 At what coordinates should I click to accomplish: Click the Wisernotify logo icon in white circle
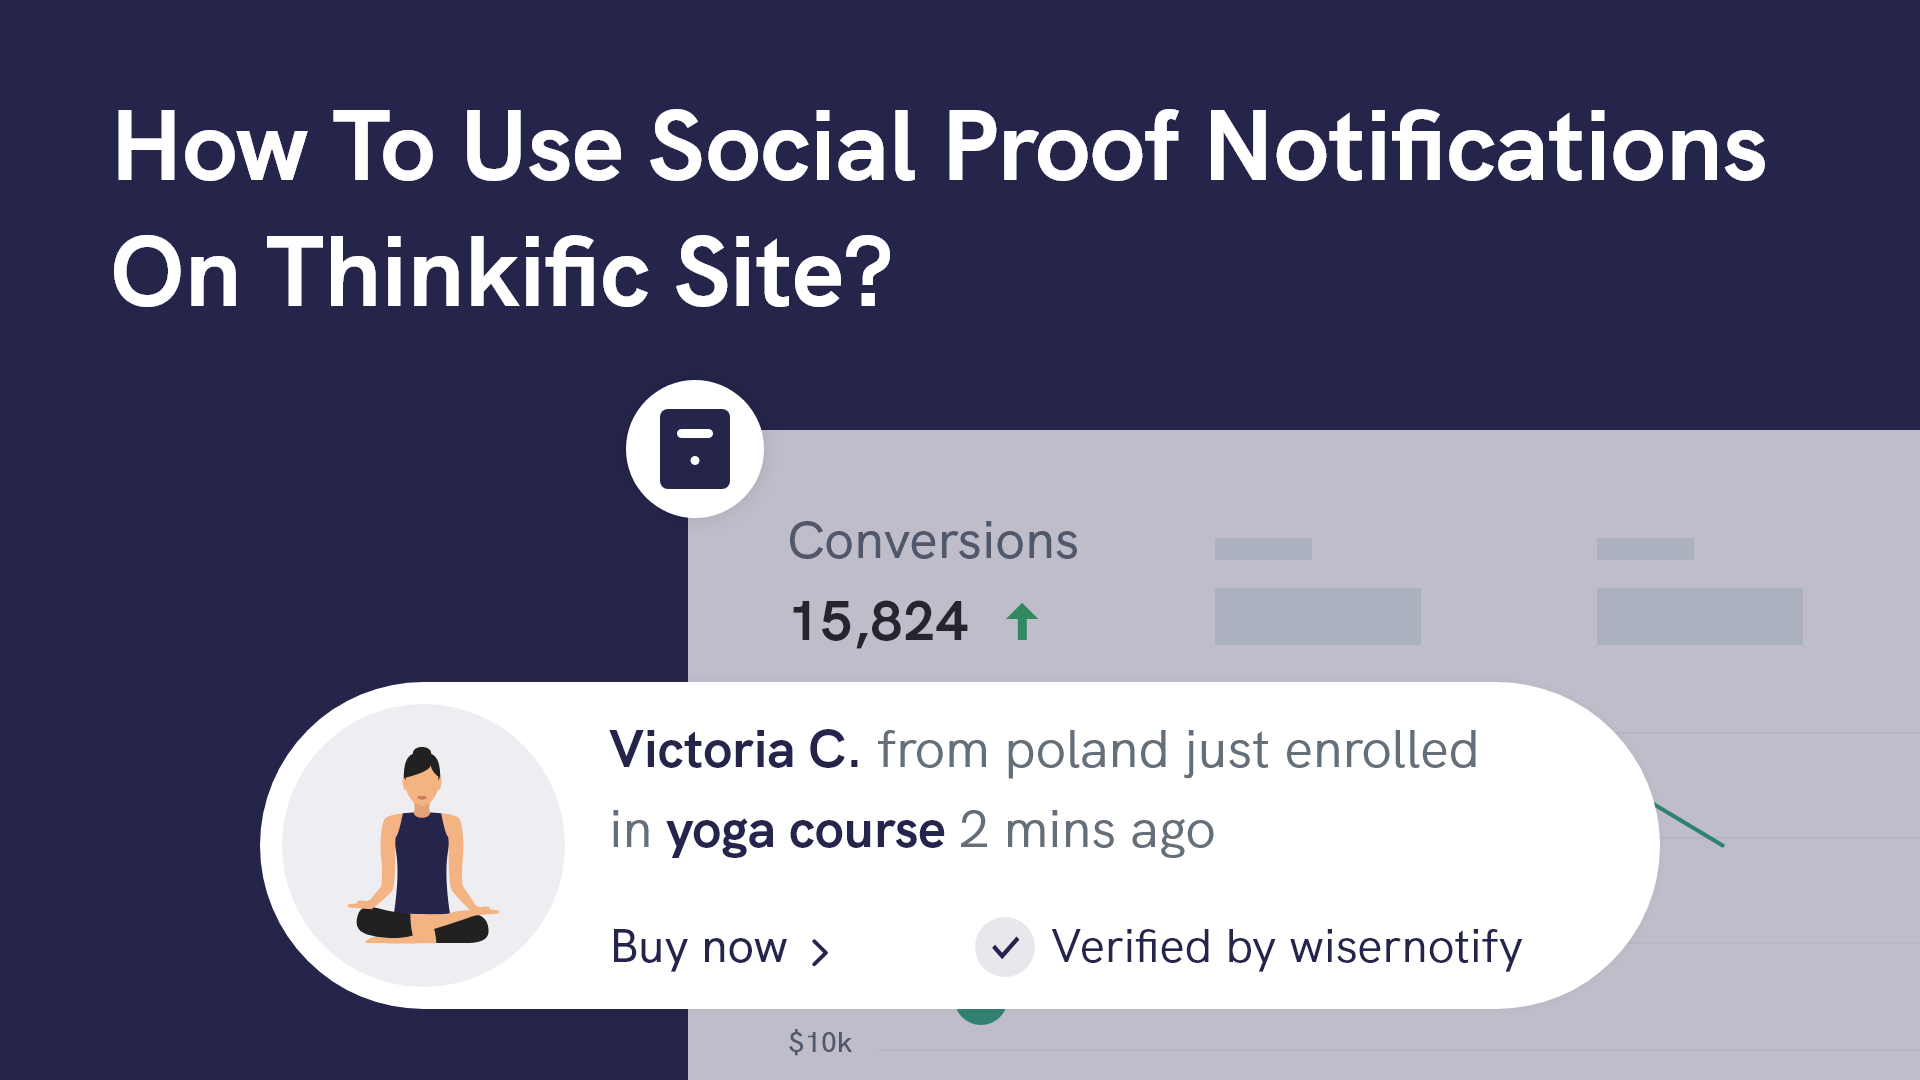[695, 449]
